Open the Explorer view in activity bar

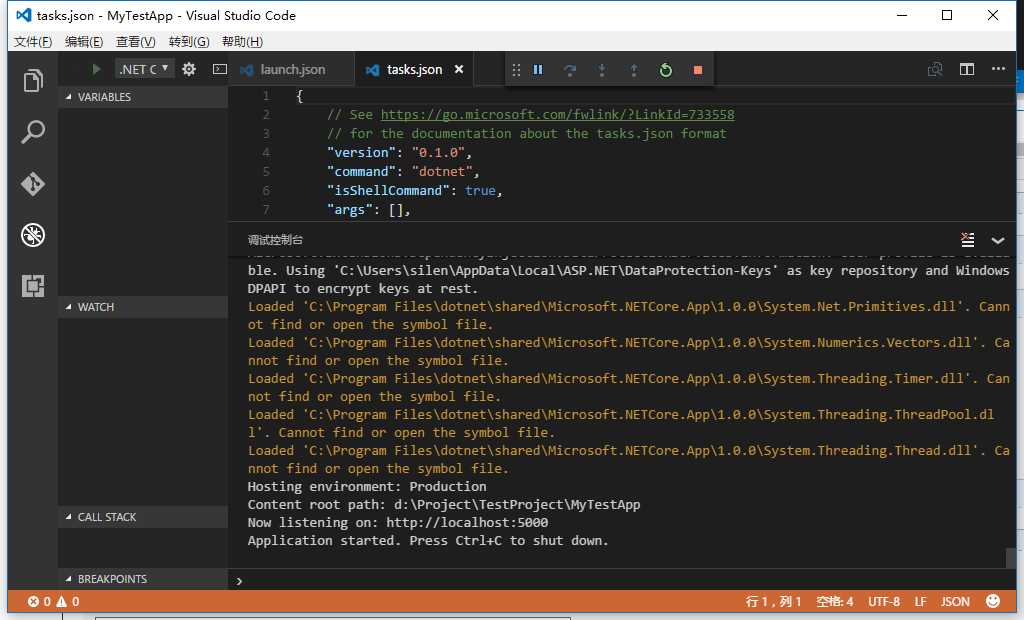(33, 80)
